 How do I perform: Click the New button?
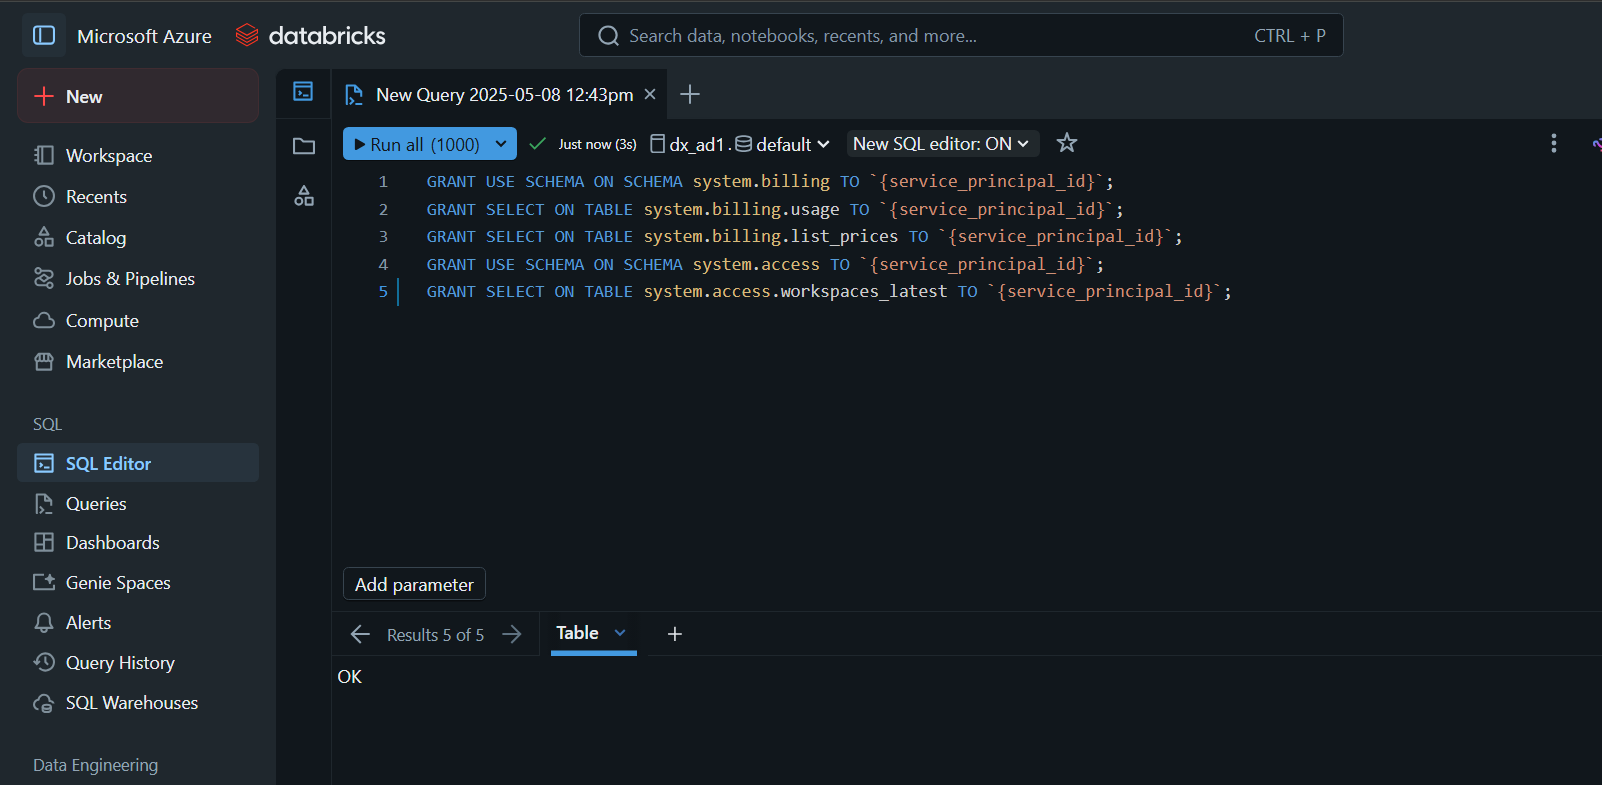tap(138, 96)
